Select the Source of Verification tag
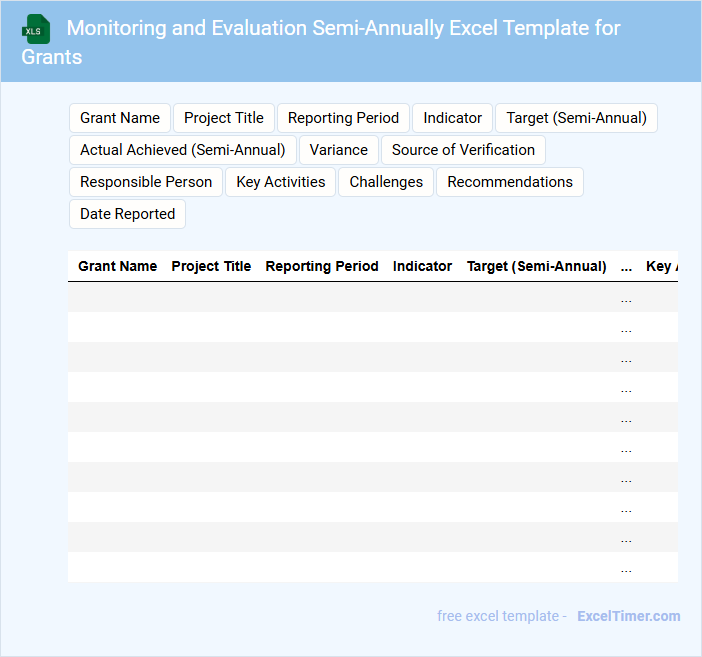 pyautogui.click(x=463, y=150)
